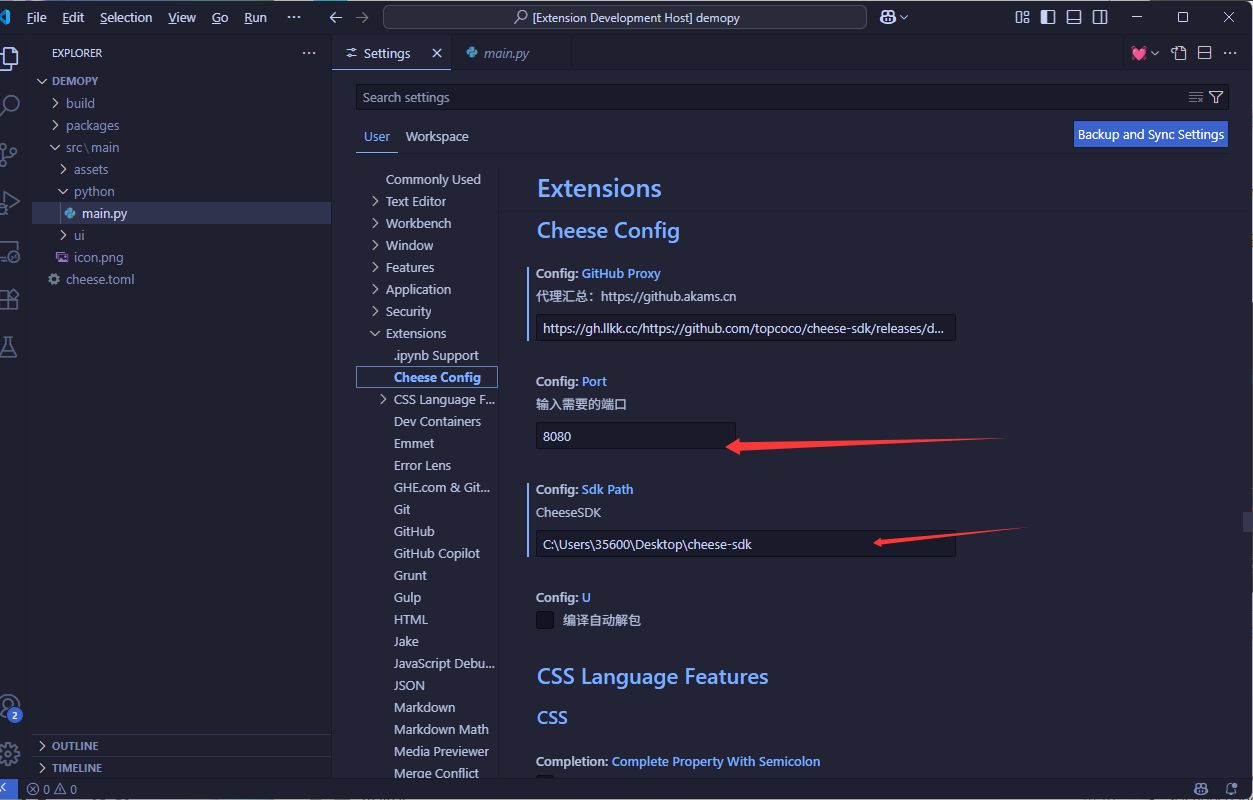This screenshot has width=1253, height=800.
Task: Click the title bar command center search
Action: 625,17
